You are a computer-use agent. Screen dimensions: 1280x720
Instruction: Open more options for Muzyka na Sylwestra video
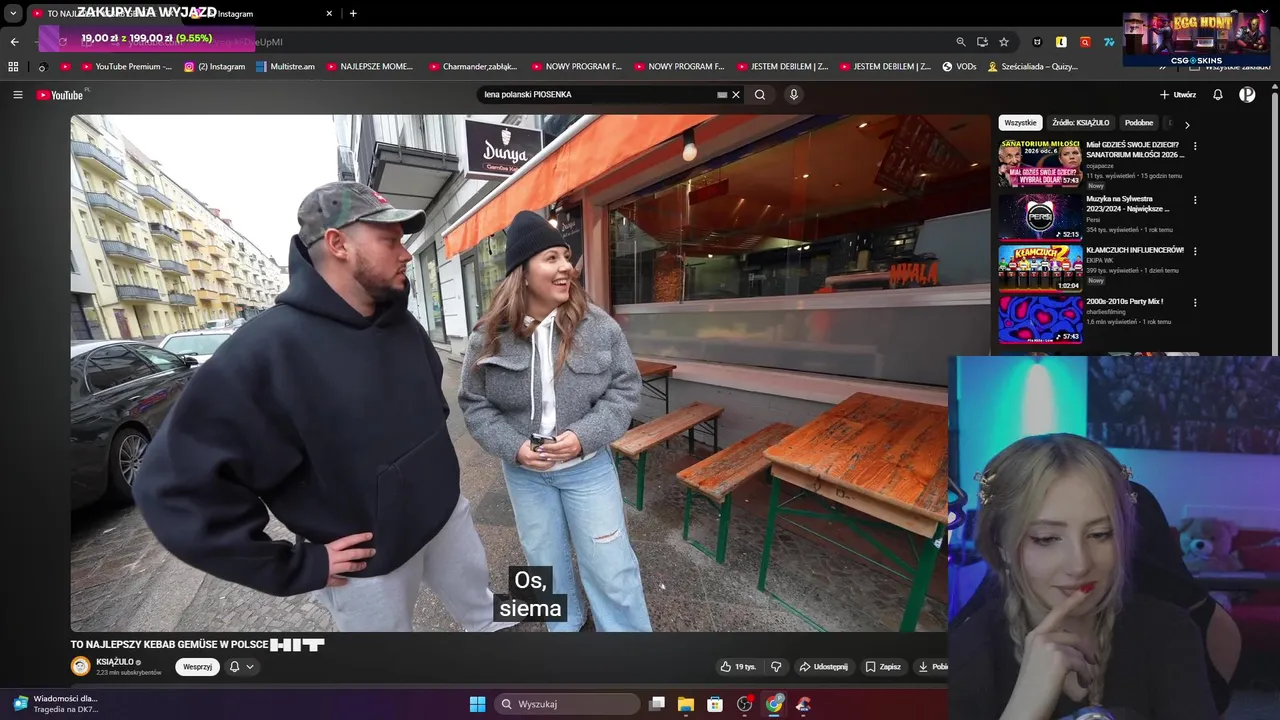[x=1195, y=200]
